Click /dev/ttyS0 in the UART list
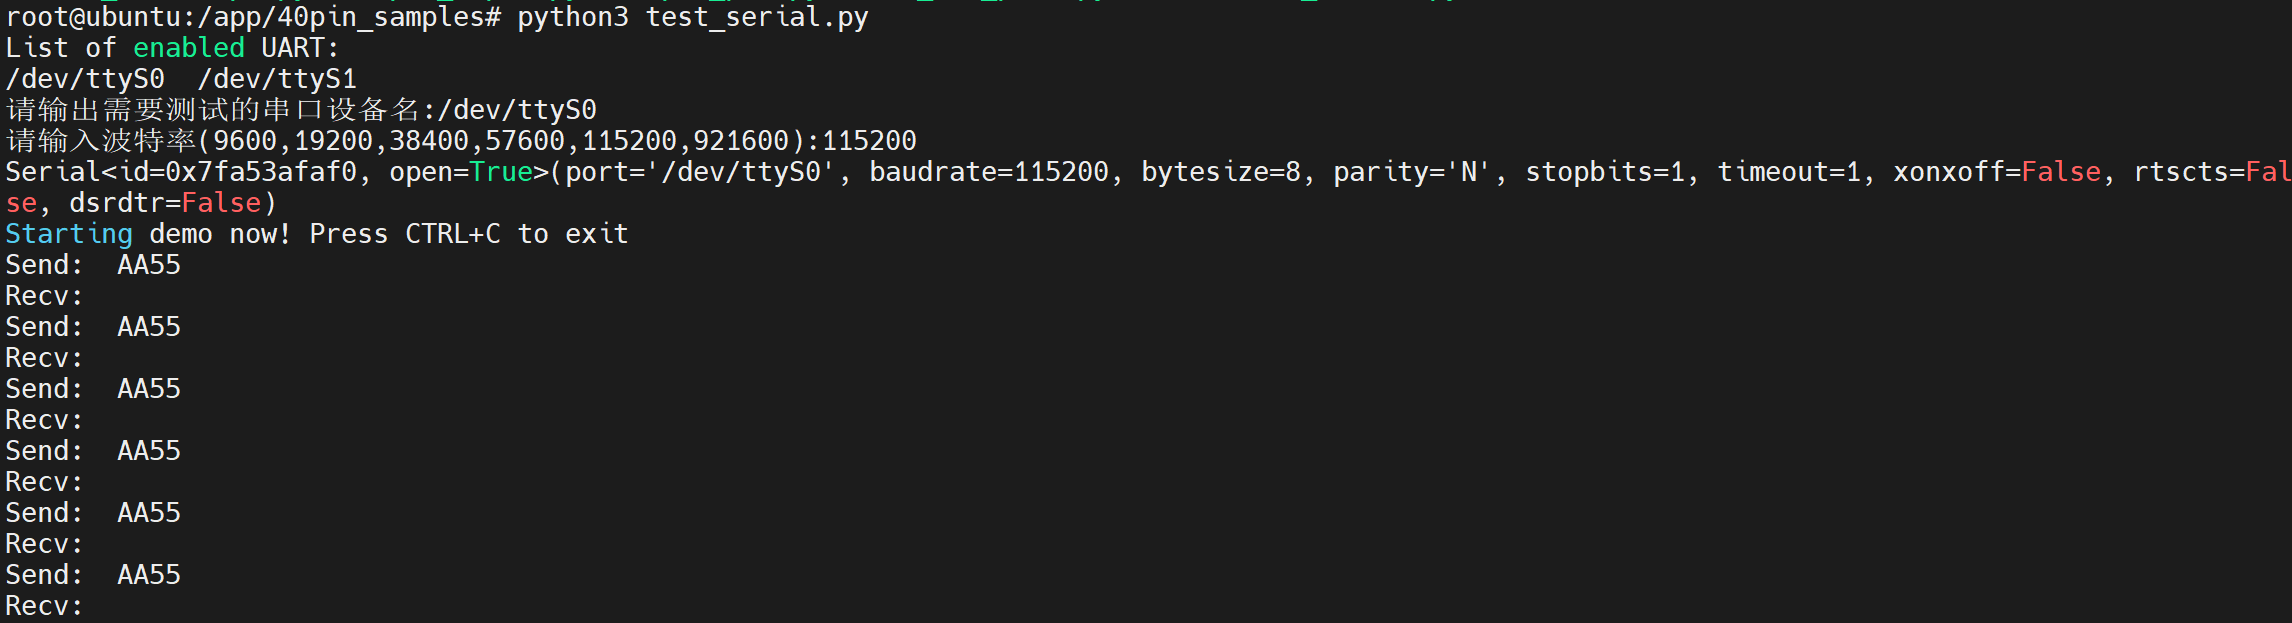Image resolution: width=2292 pixels, height=623 pixels. 85,79
